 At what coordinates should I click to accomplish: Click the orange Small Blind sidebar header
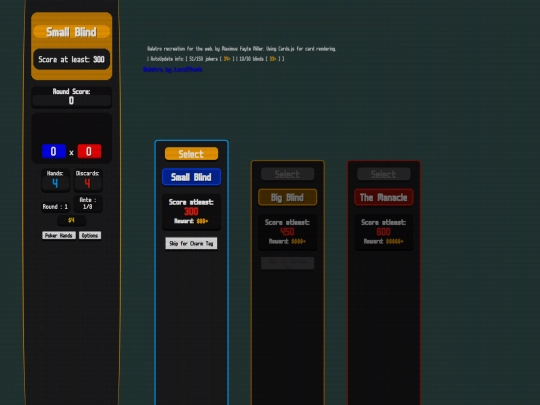71,32
